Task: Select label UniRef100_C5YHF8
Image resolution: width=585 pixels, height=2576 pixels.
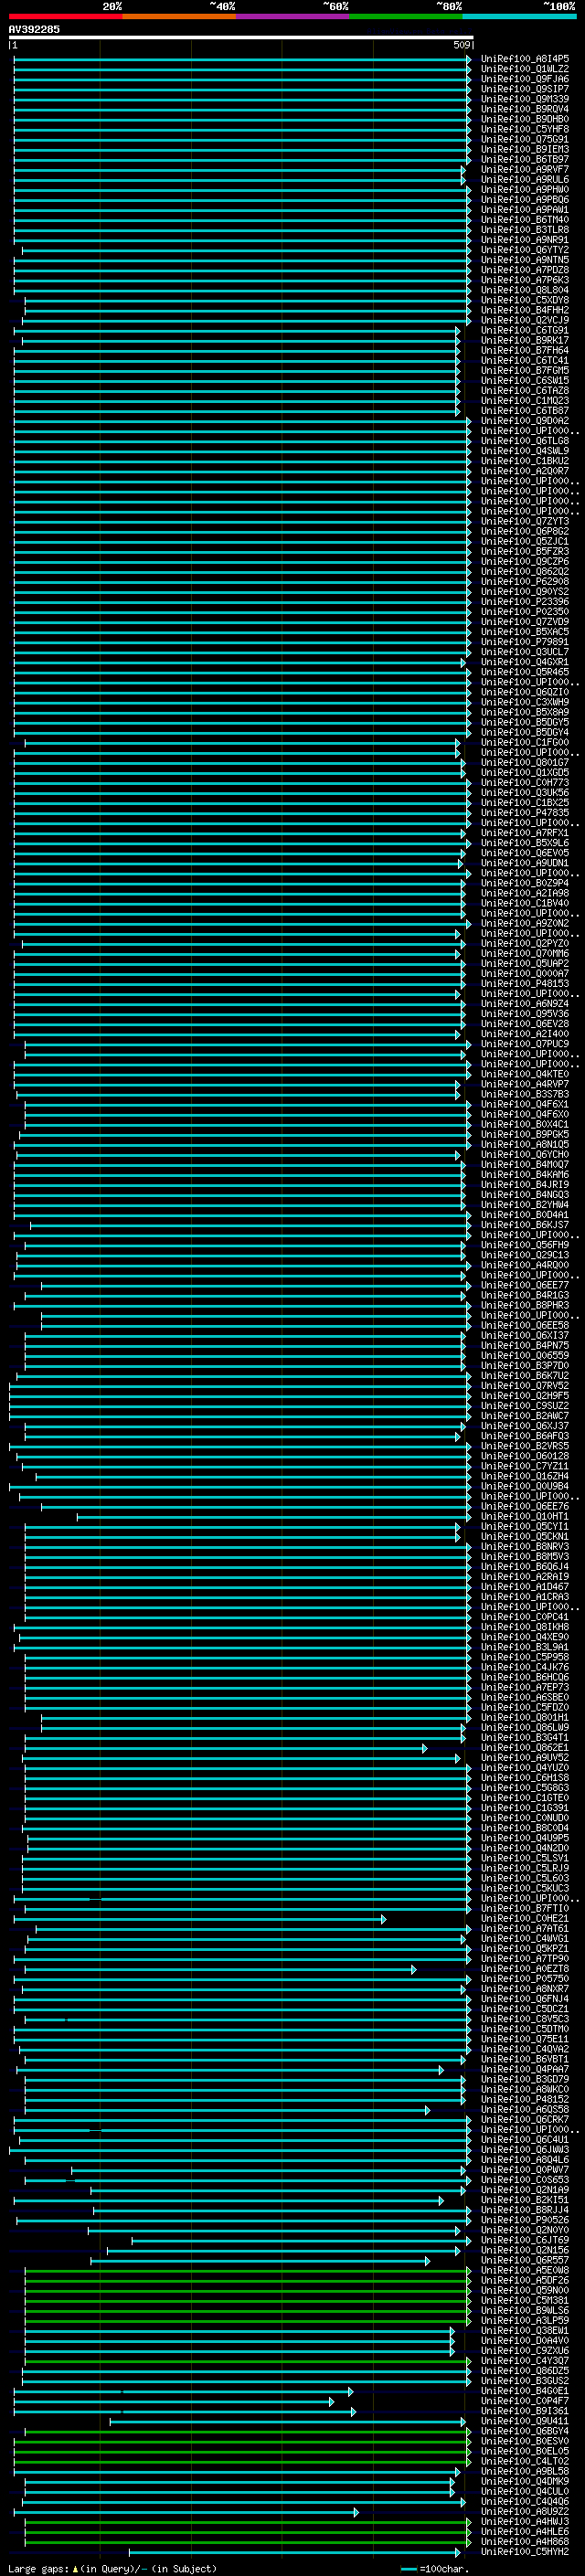Action: (x=525, y=129)
